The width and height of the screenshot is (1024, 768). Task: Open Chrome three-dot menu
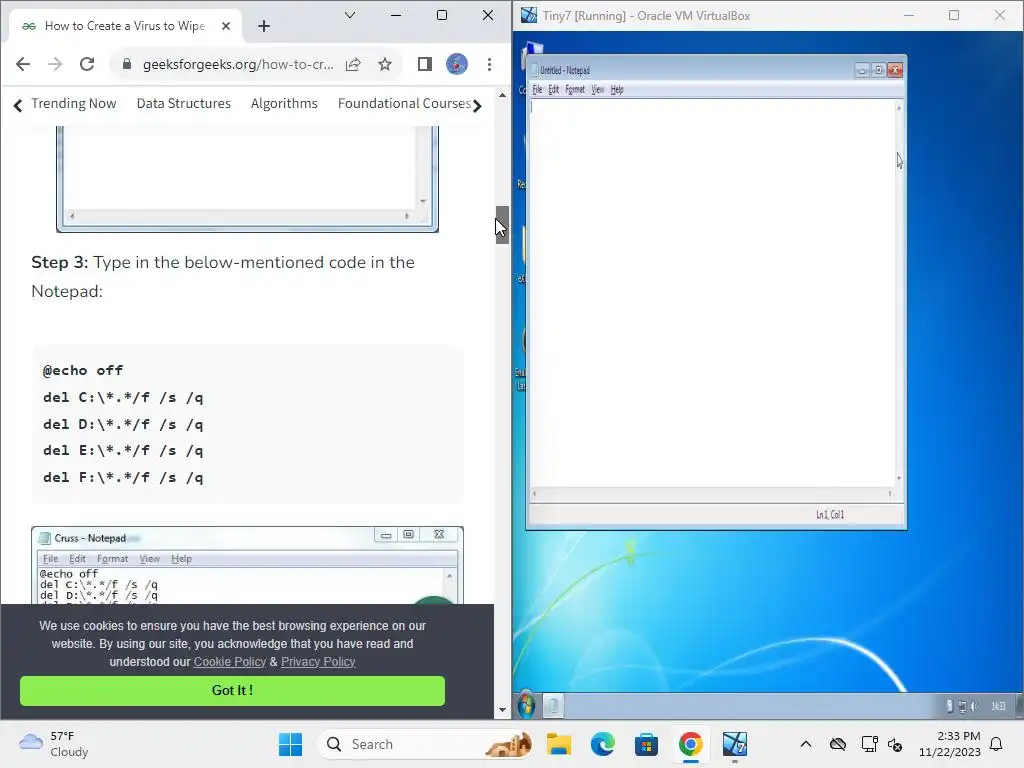(x=489, y=64)
